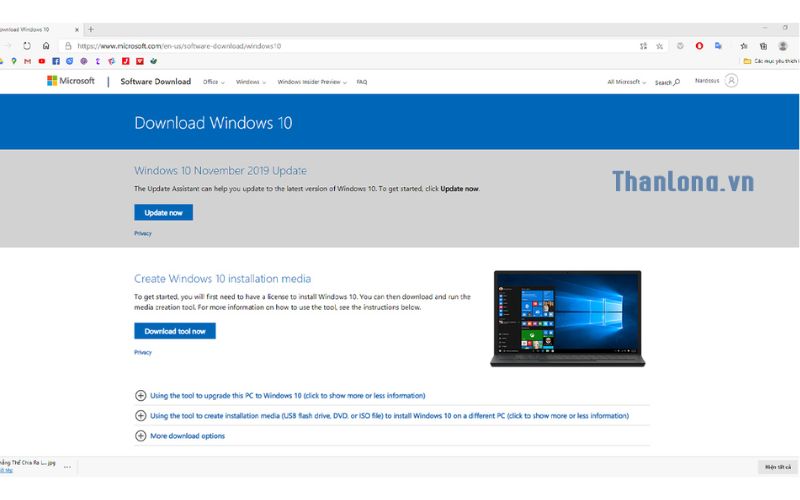Open the Facebook bookmark icon
Image resolution: width=800 pixels, height=500 pixels.
coord(56,61)
